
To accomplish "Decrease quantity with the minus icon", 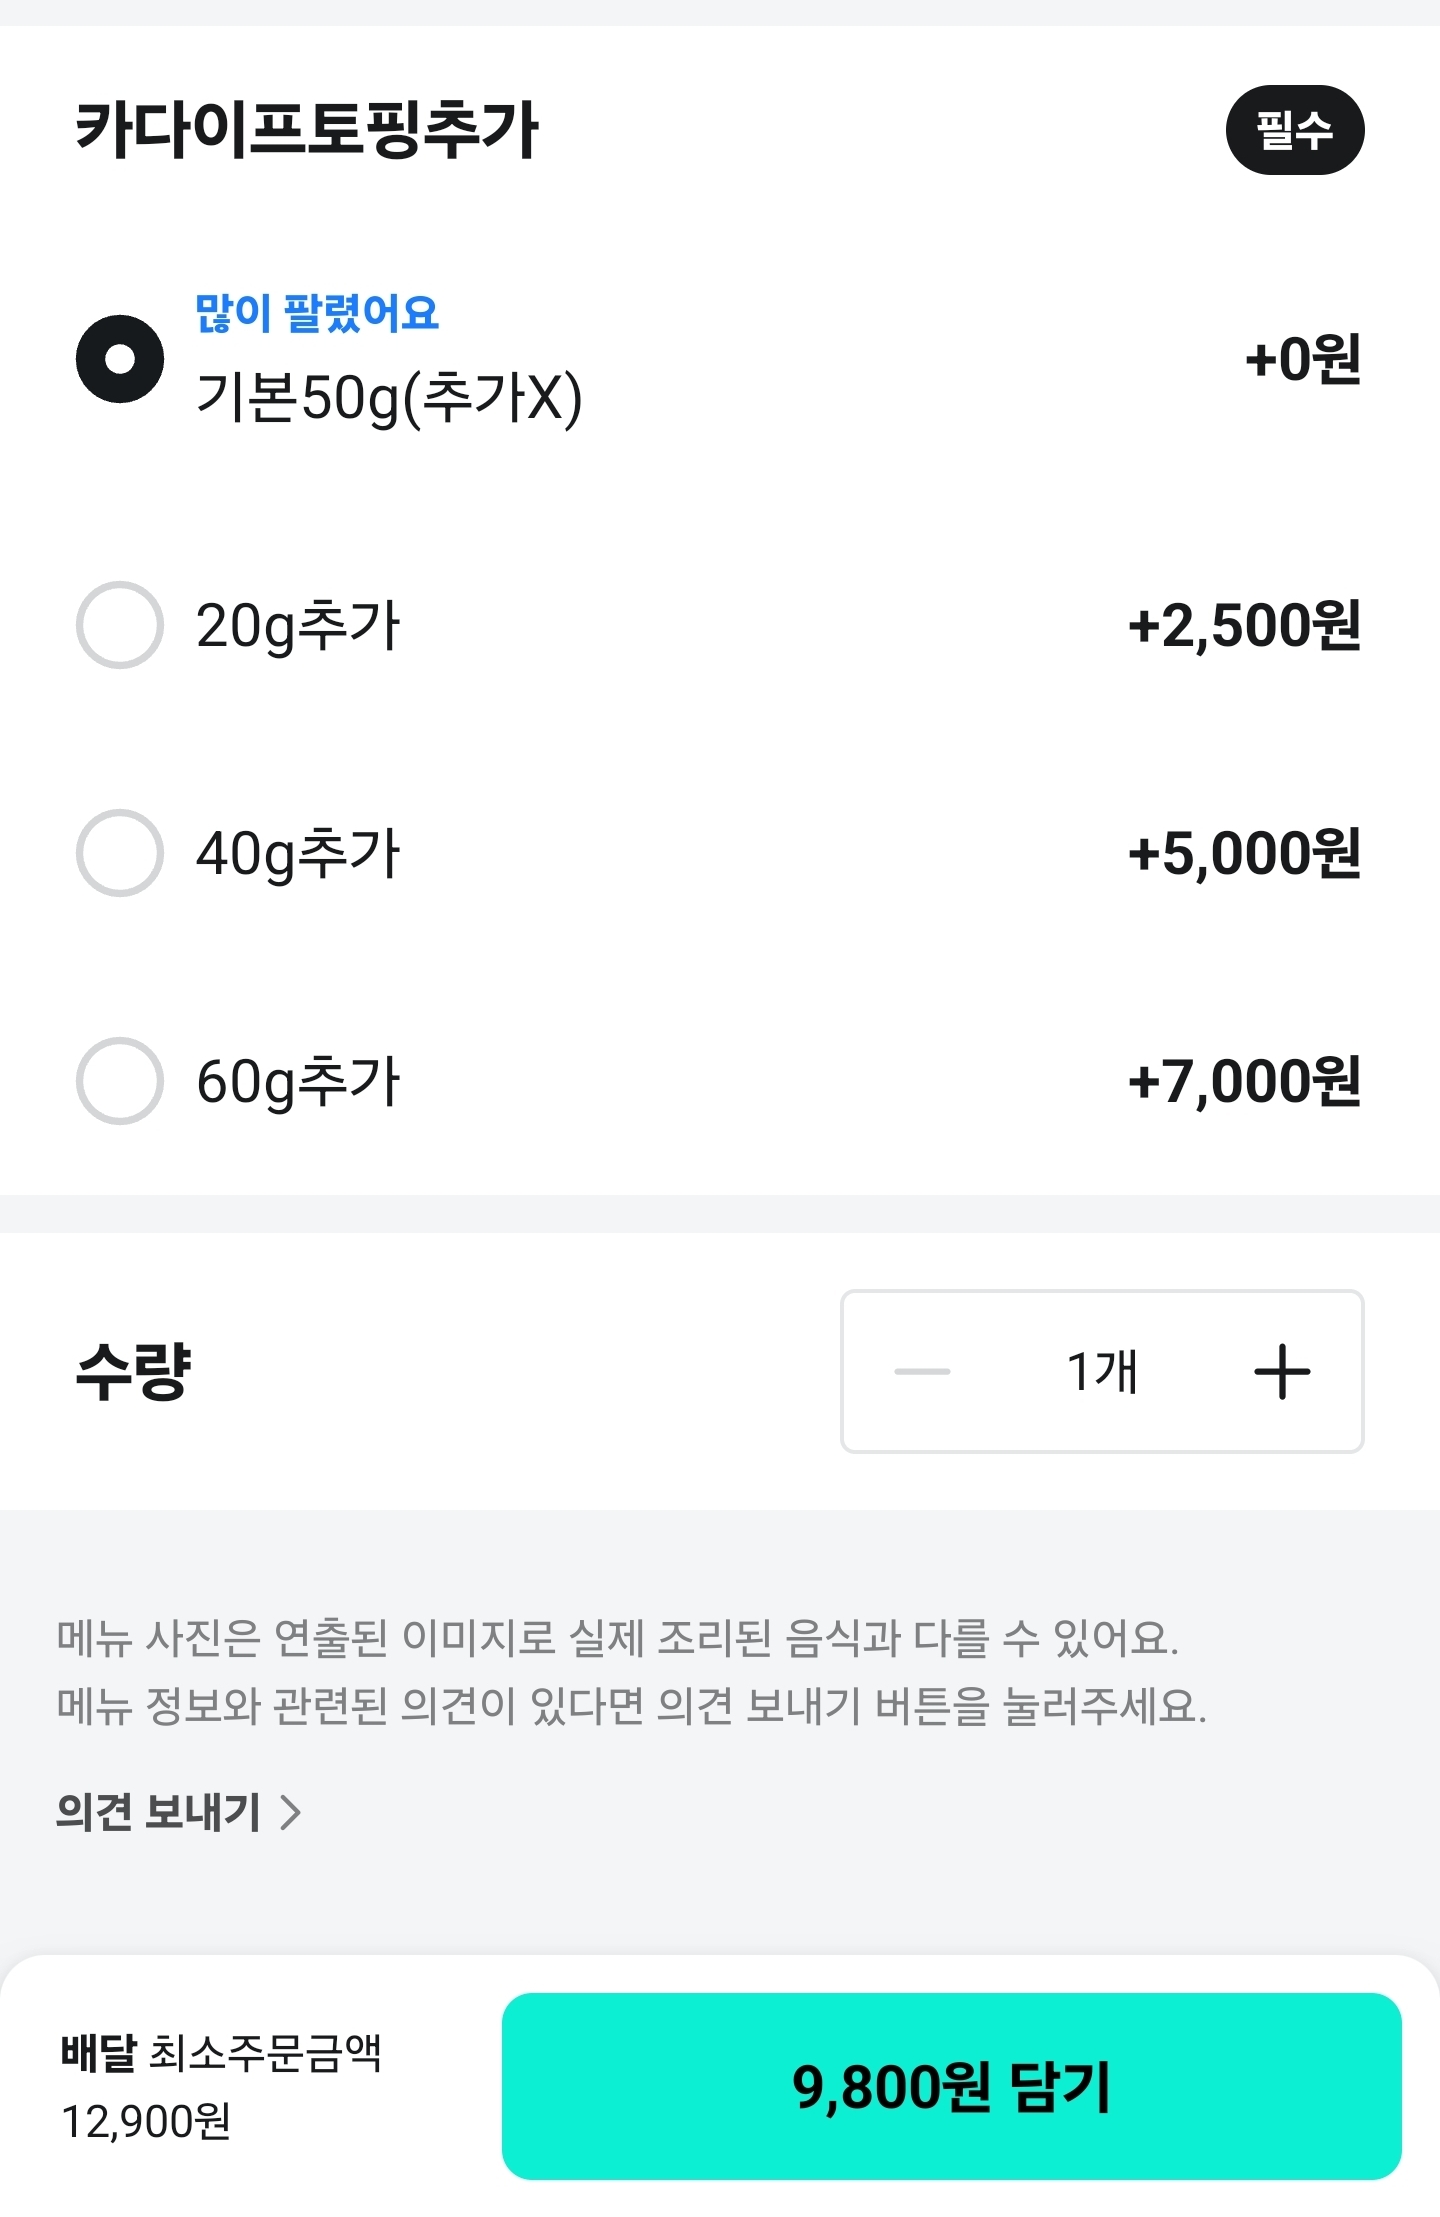I will [922, 1371].
